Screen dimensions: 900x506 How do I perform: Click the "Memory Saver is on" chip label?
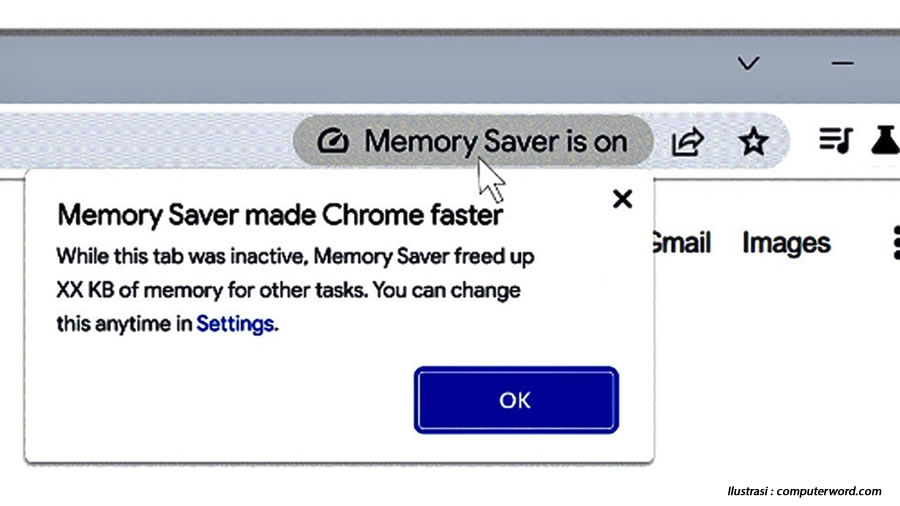click(x=496, y=141)
